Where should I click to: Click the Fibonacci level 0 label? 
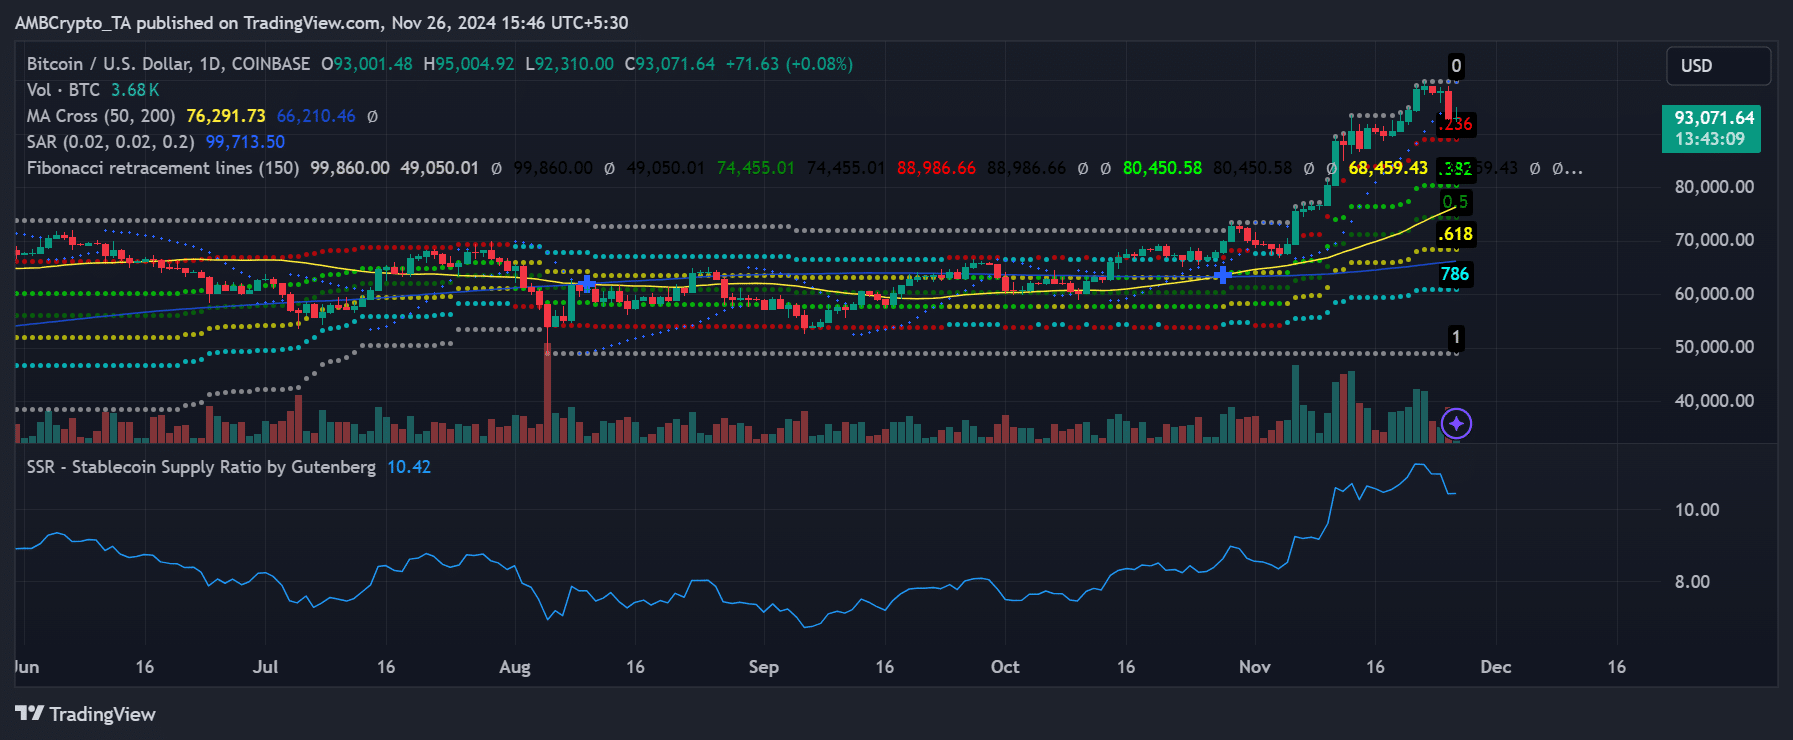point(1456,66)
